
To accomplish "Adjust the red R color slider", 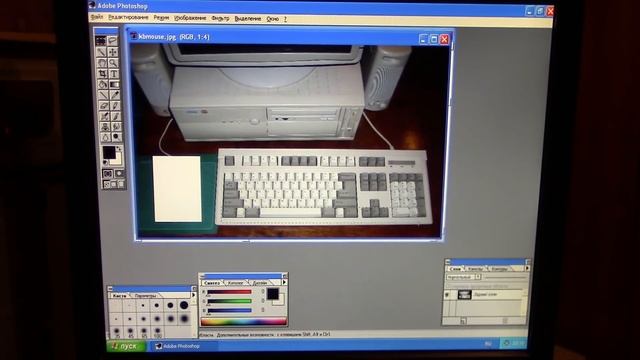I will pos(229,291).
